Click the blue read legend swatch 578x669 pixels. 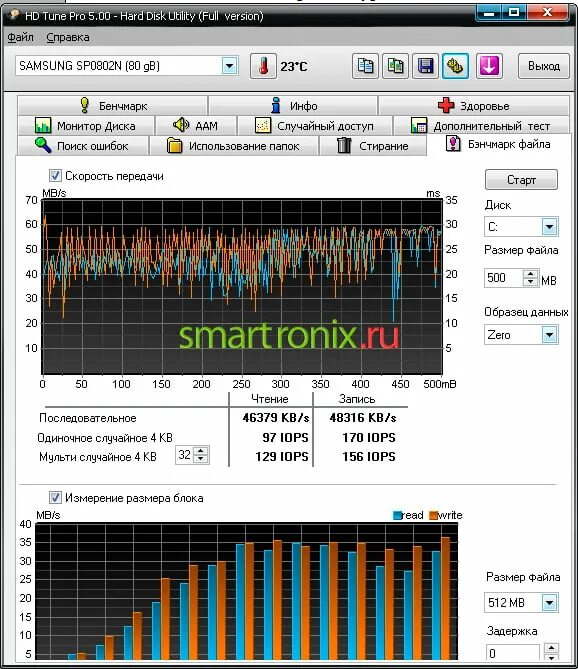pyautogui.click(x=398, y=515)
